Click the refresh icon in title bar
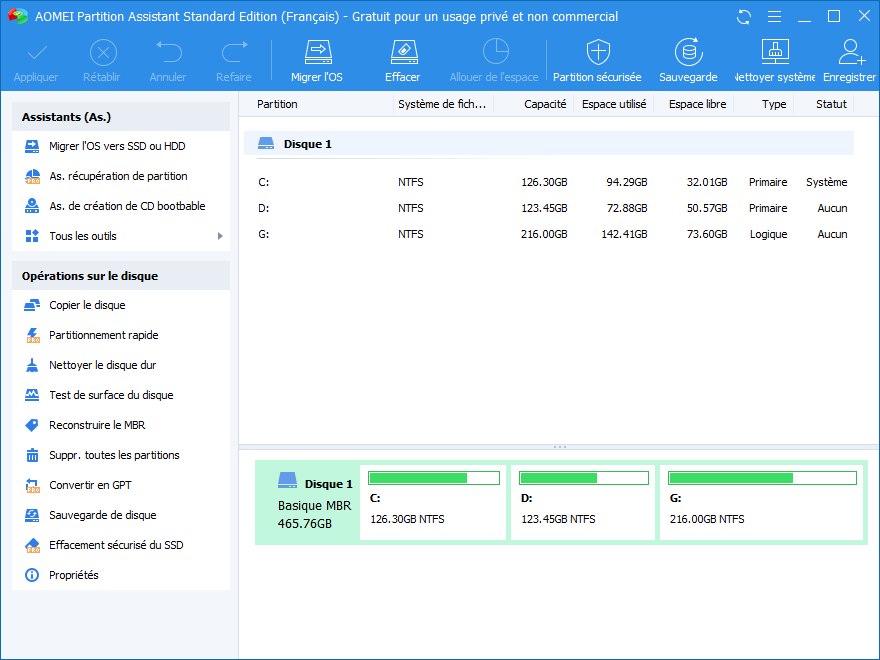 743,17
